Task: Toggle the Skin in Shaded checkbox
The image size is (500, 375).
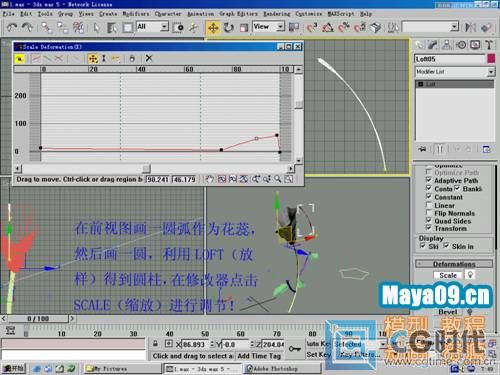Action: tap(446, 246)
